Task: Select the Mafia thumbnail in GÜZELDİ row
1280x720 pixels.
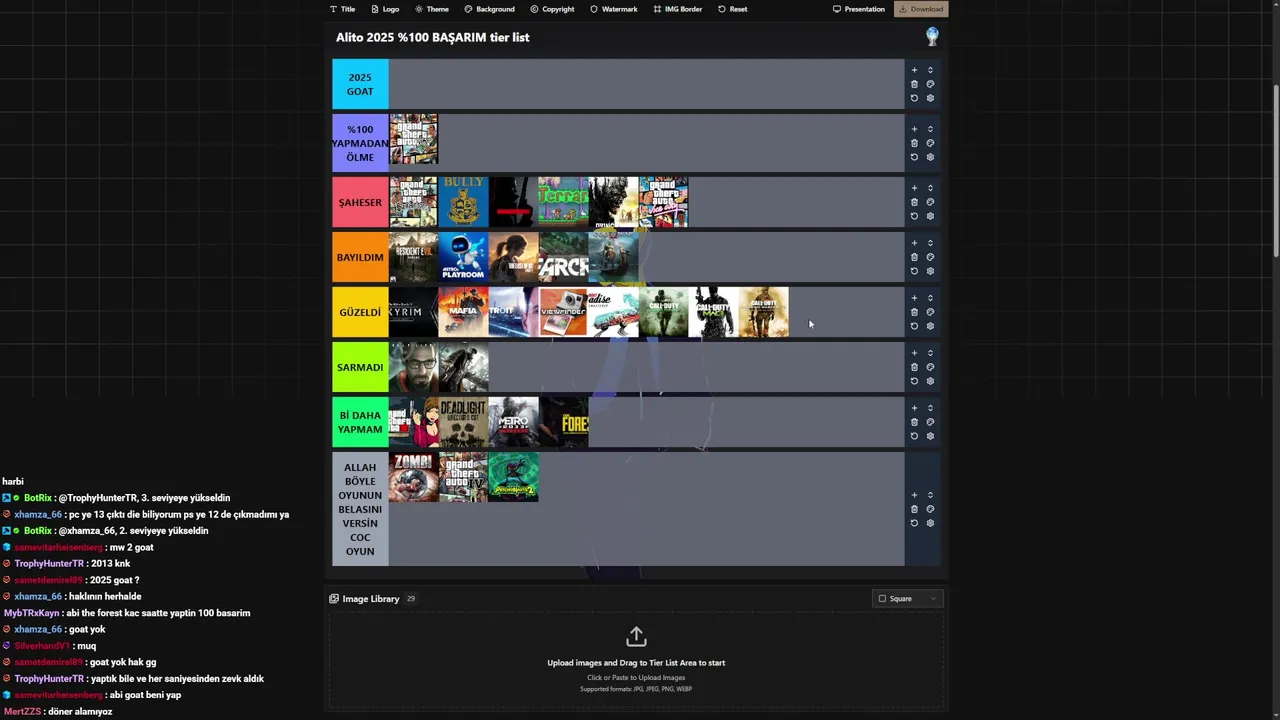Action: (463, 312)
